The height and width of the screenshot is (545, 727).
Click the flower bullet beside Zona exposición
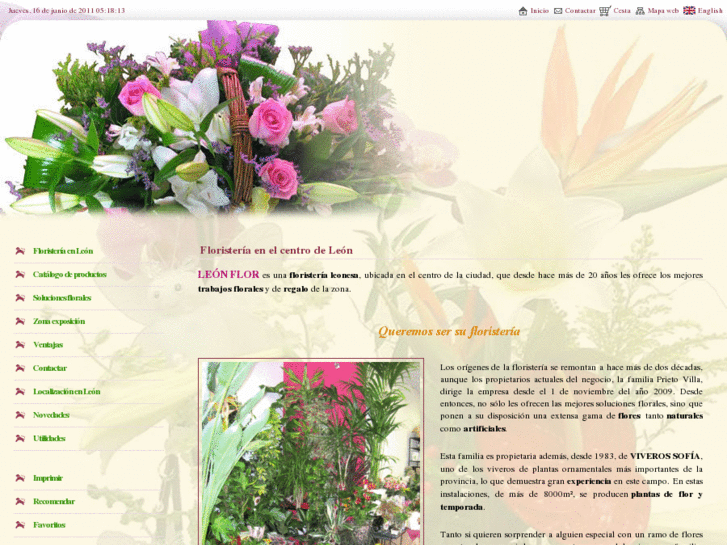(20, 321)
